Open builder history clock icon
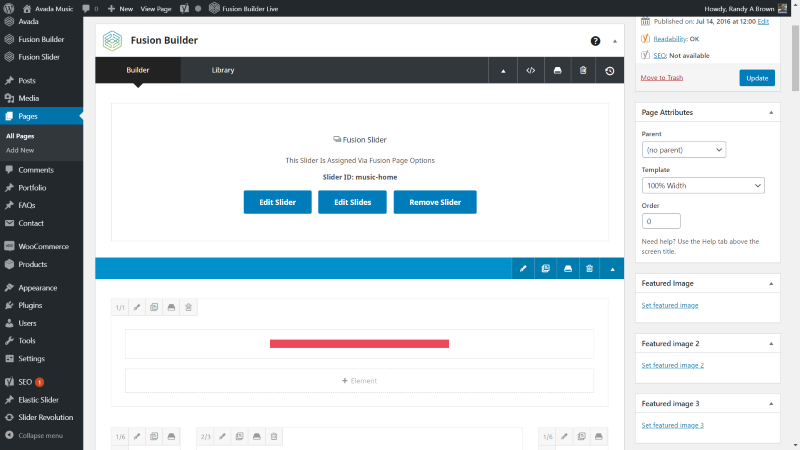The width and height of the screenshot is (800, 450). [x=610, y=70]
